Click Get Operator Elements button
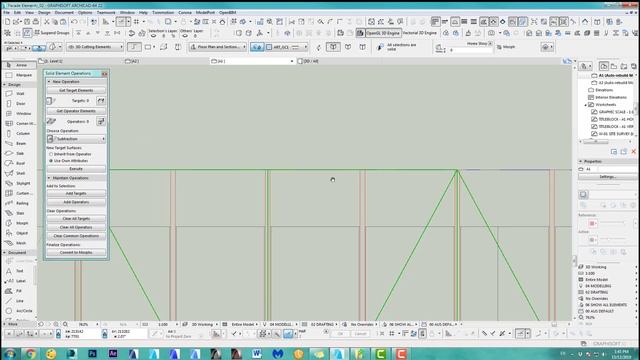The image size is (640, 360). pos(76,111)
